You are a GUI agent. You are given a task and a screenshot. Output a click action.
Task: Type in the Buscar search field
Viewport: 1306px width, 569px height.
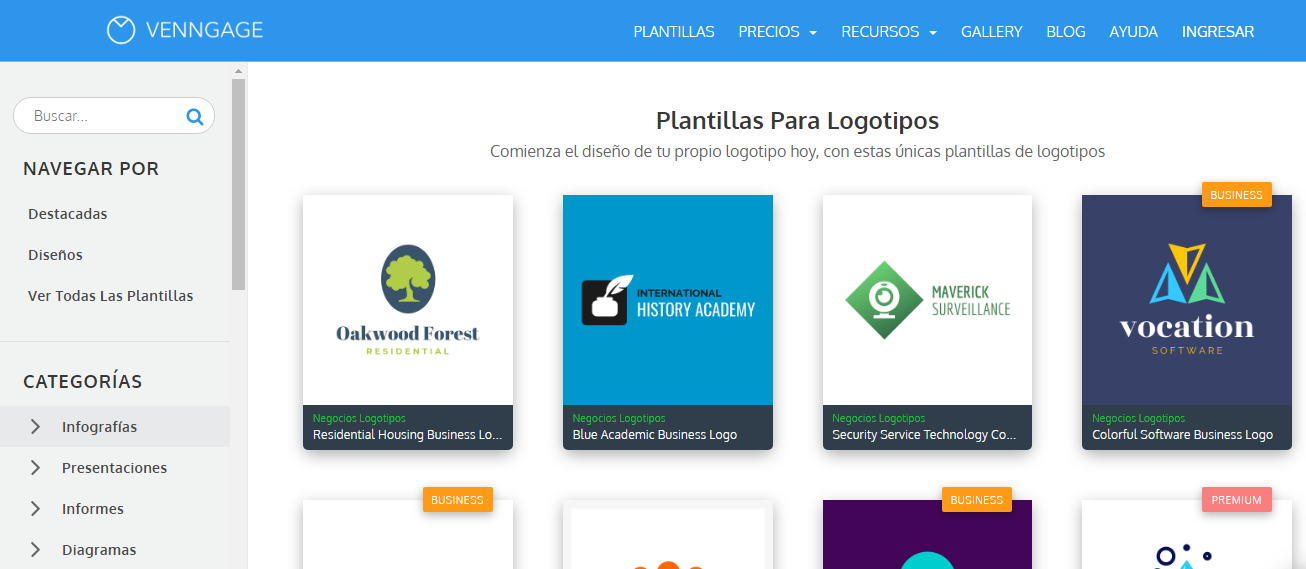[100, 116]
